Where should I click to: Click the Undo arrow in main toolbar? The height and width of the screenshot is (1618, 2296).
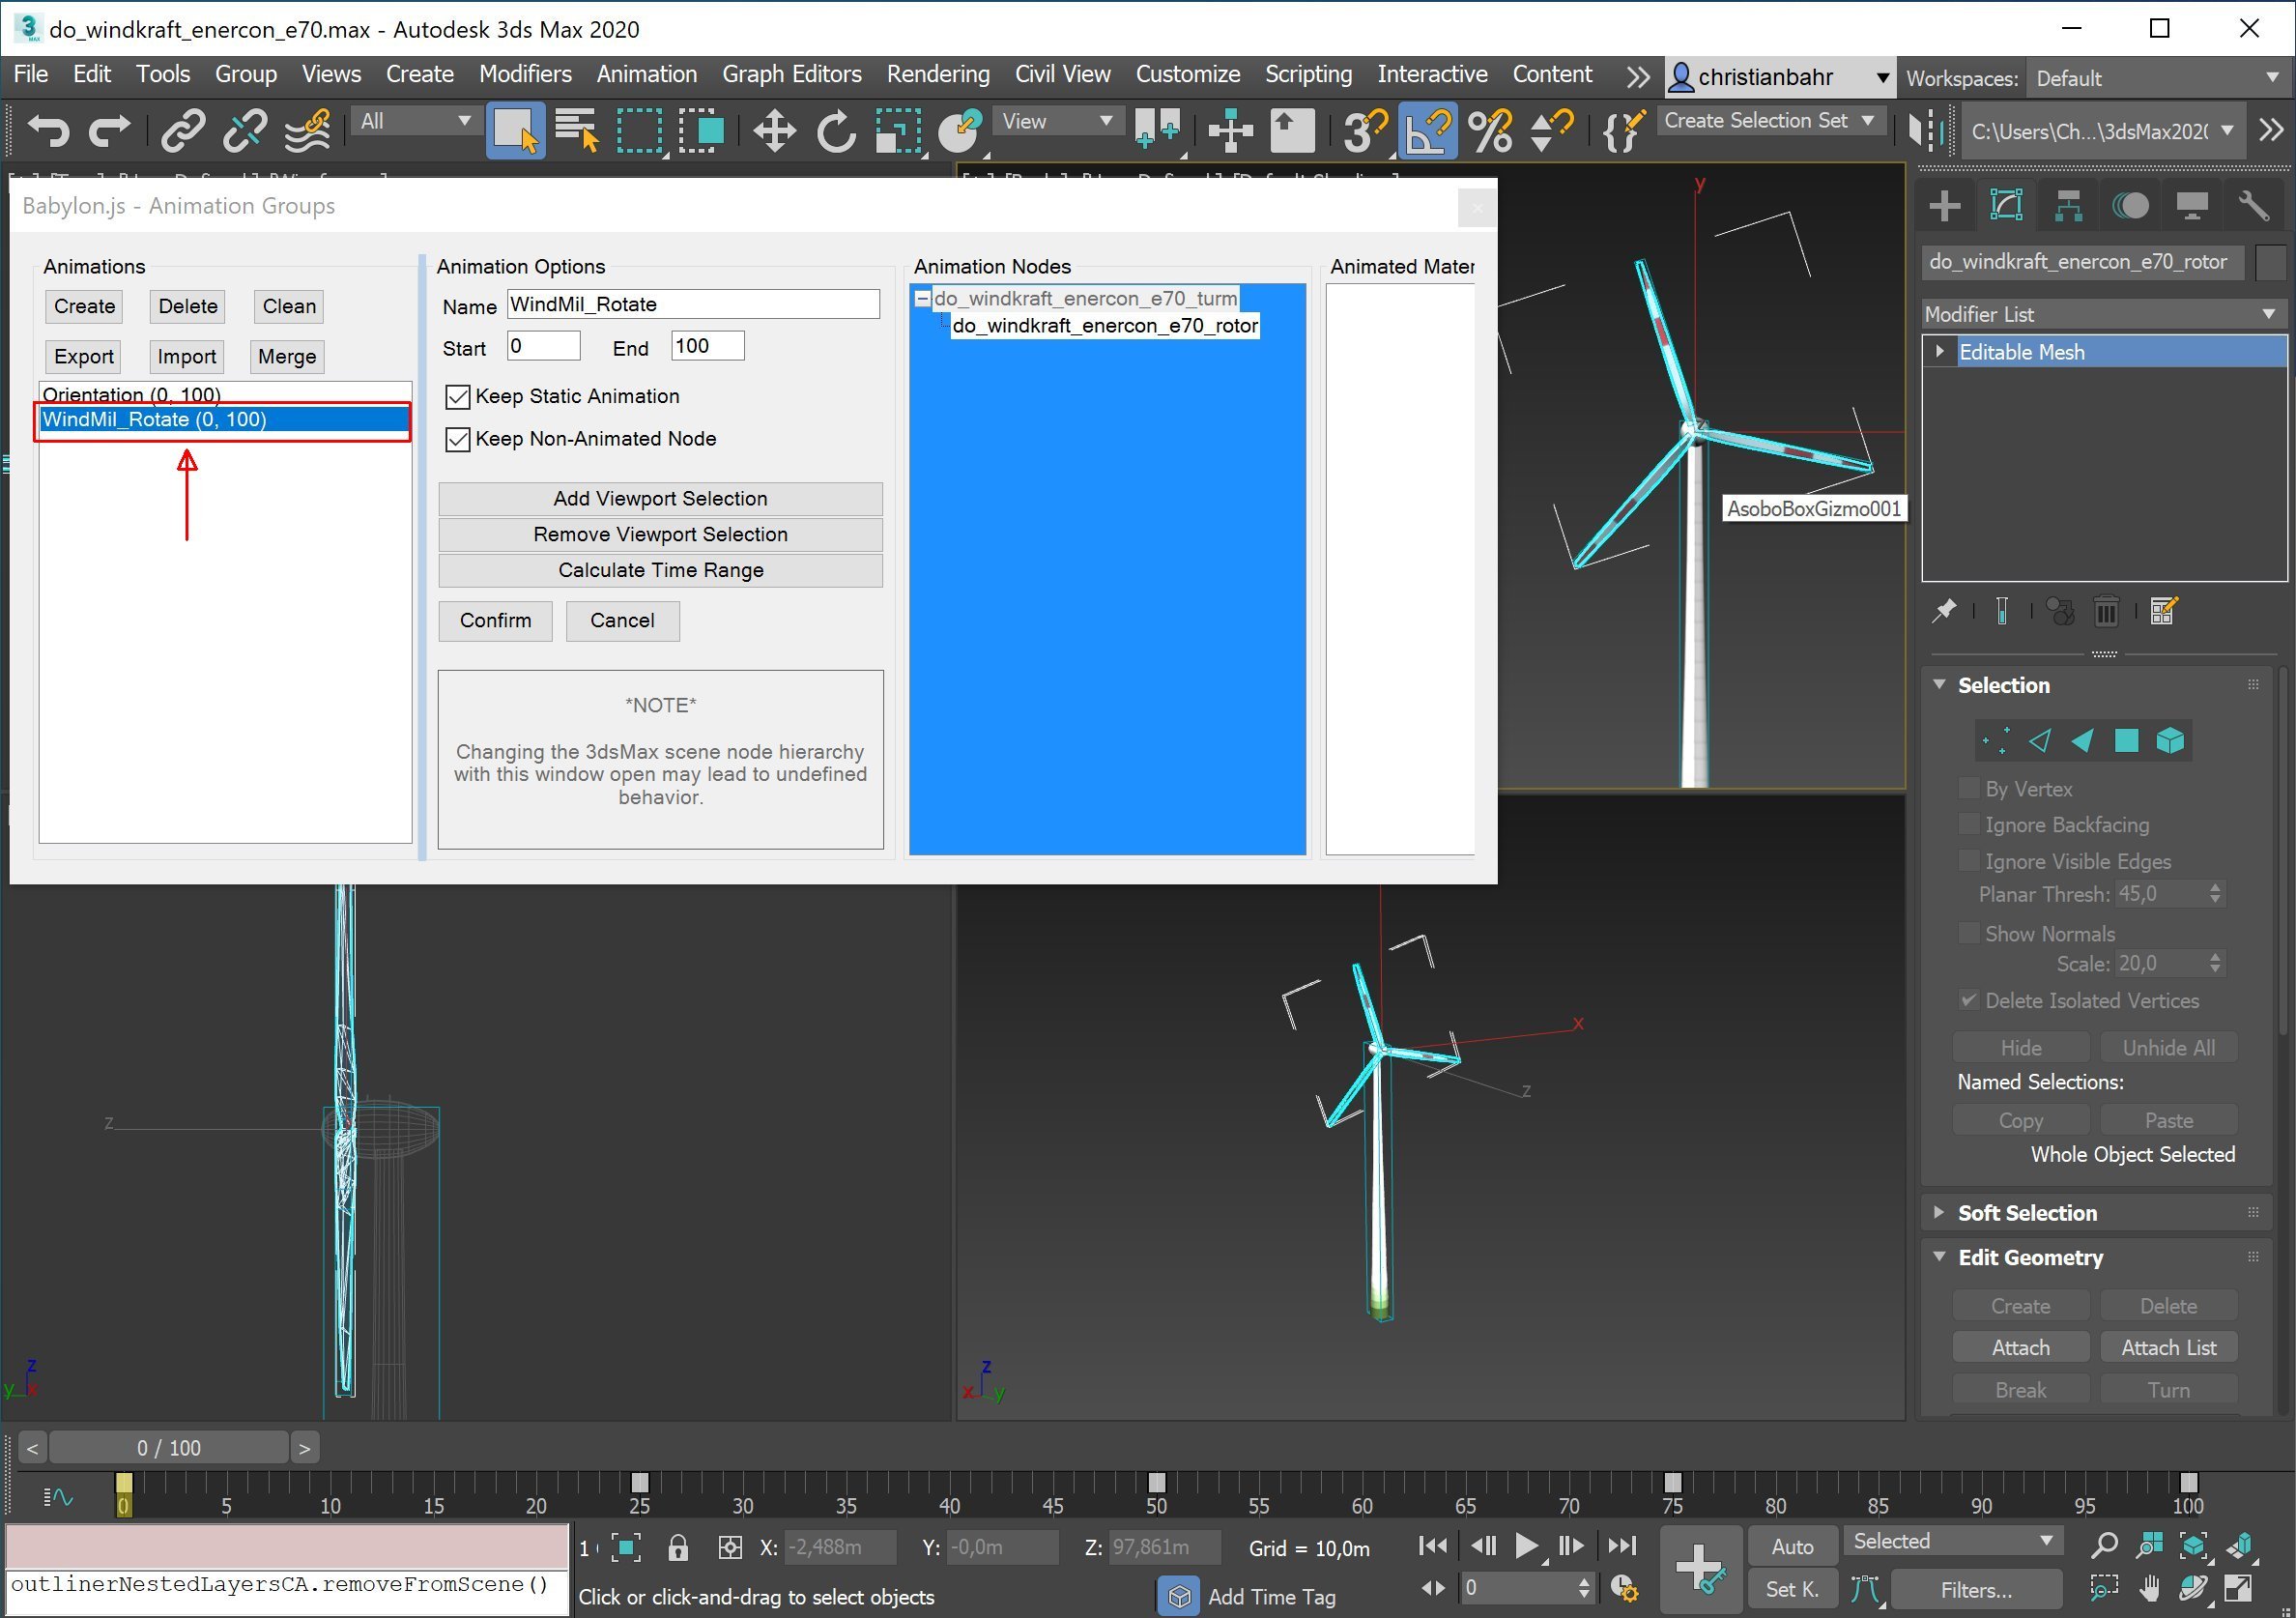pos(48,130)
